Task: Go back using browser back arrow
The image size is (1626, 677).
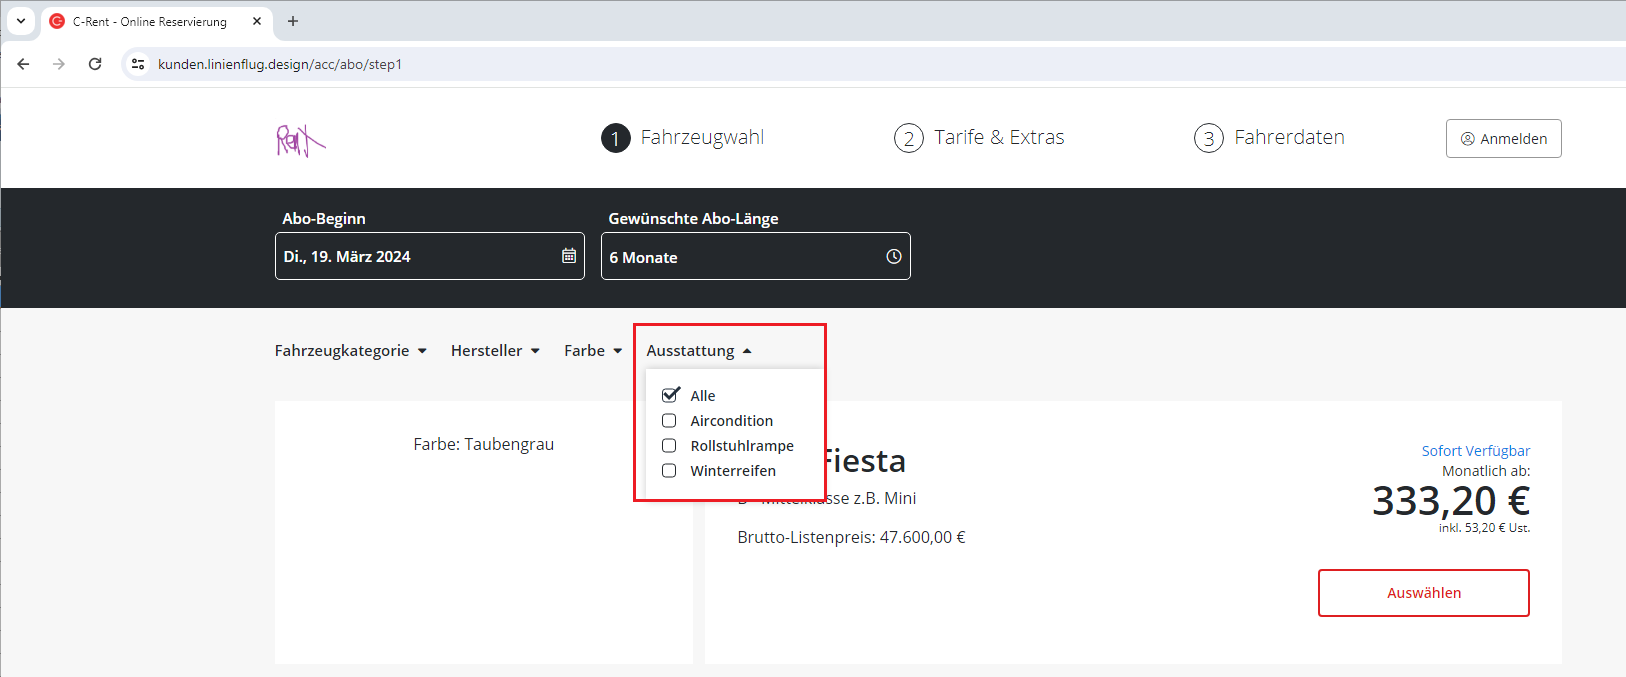Action: [x=23, y=64]
